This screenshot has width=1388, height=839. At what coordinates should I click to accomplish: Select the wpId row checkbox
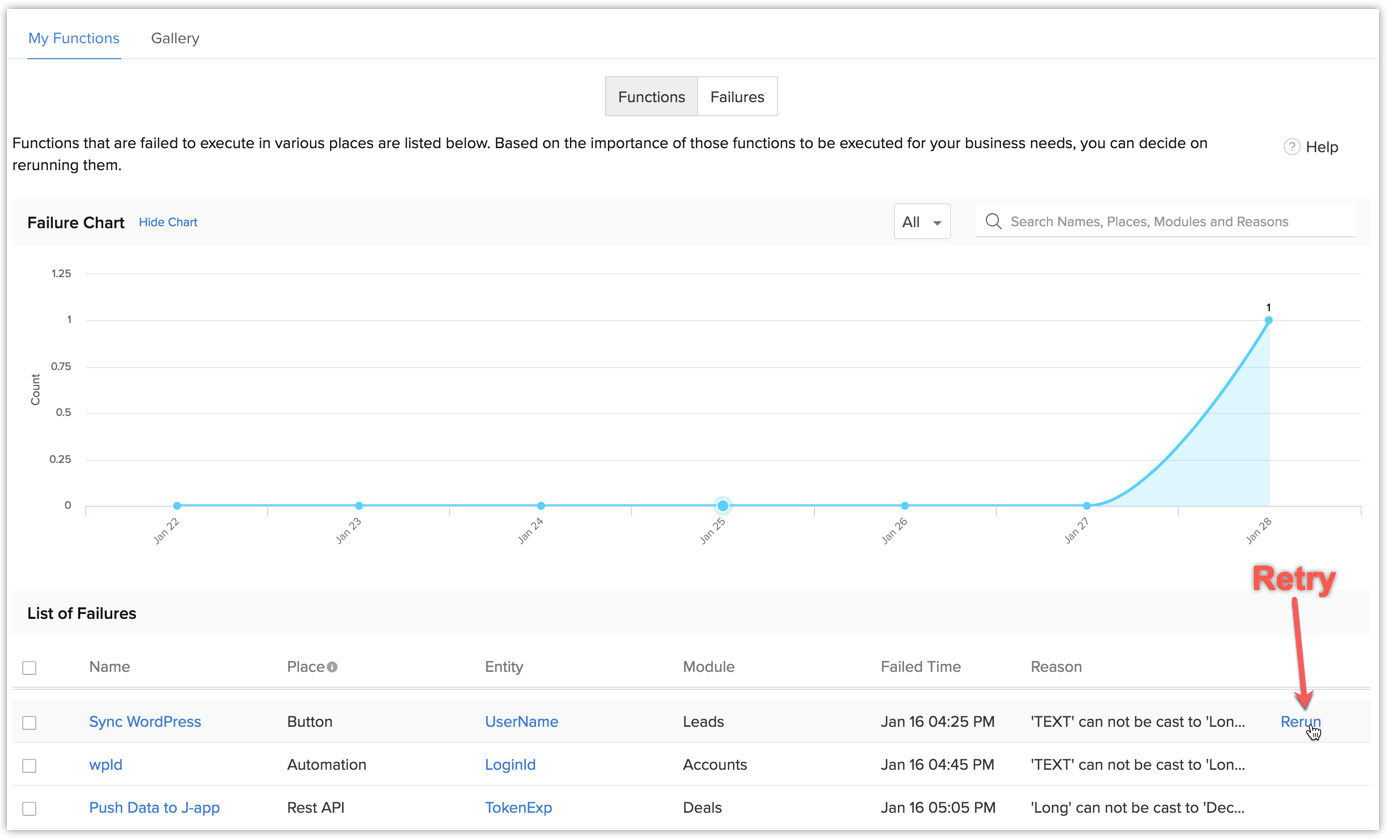pyautogui.click(x=29, y=765)
